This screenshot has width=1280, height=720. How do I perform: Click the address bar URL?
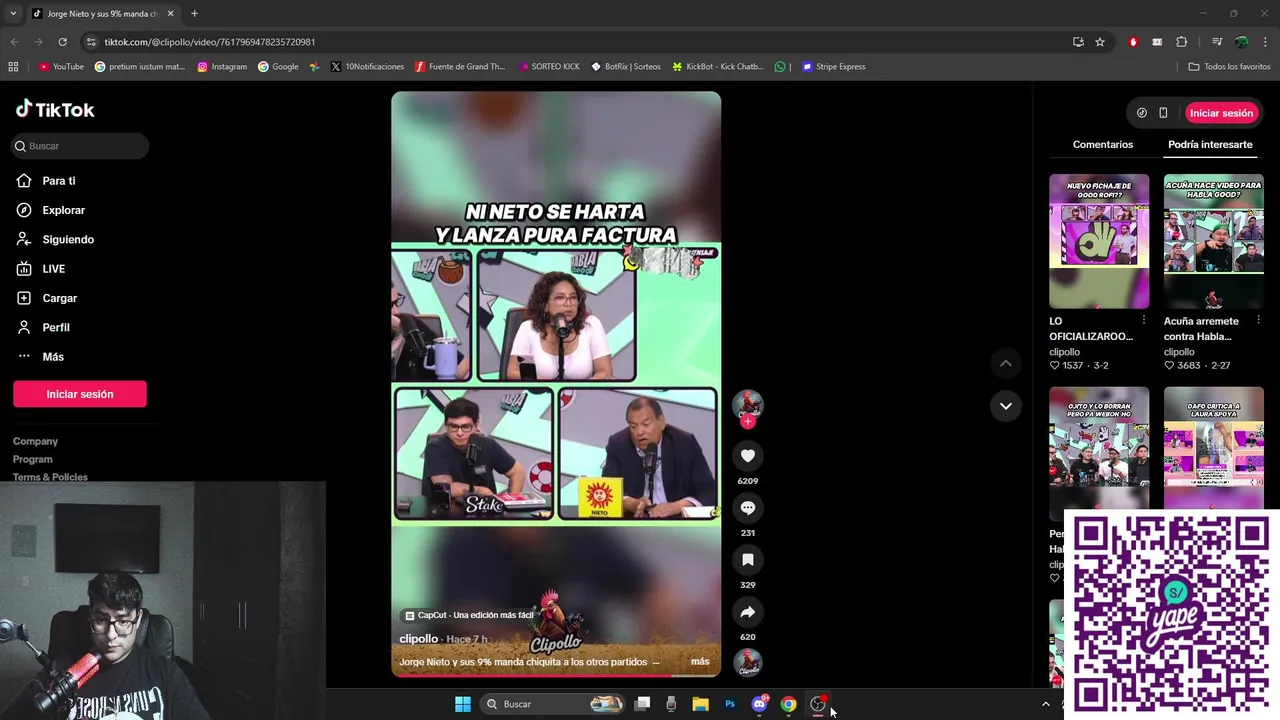coord(210,42)
